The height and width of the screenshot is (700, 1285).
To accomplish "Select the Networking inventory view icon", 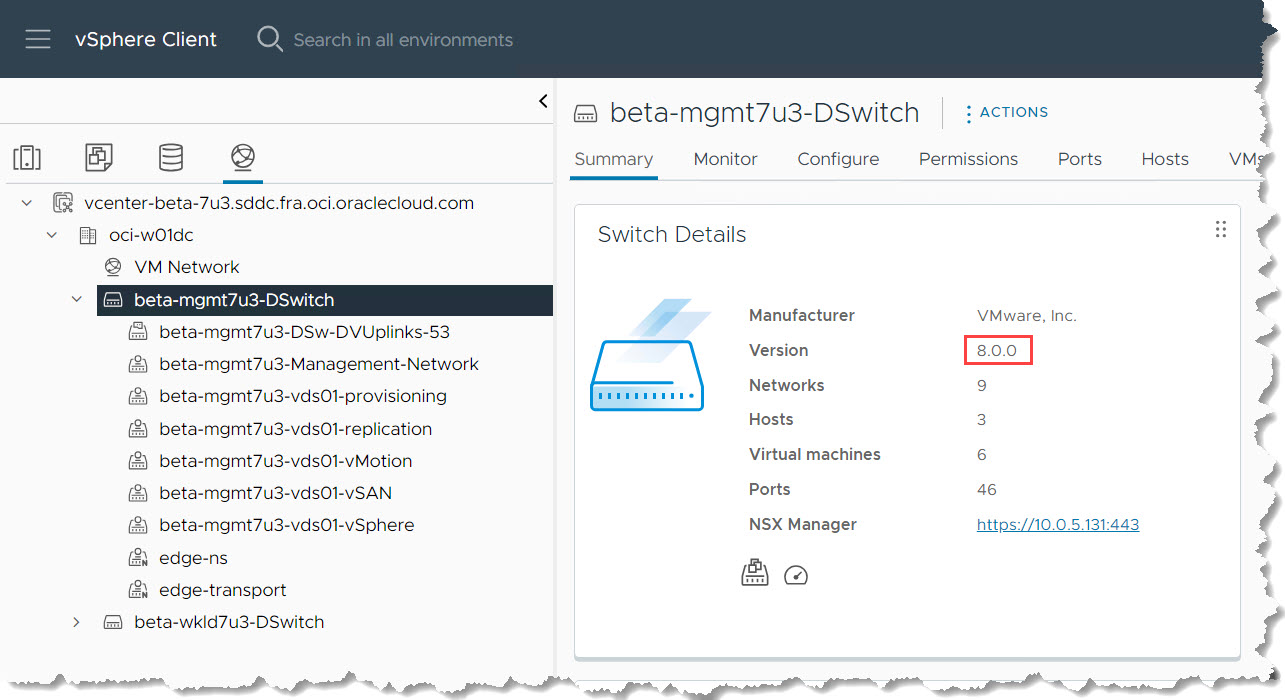I will pos(242,157).
